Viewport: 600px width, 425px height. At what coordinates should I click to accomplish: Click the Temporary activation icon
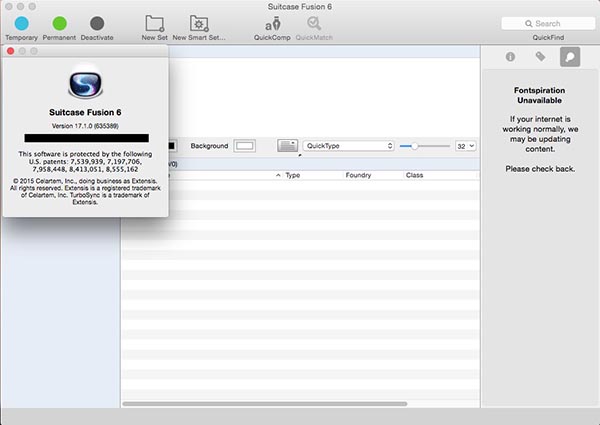pyautogui.click(x=21, y=23)
